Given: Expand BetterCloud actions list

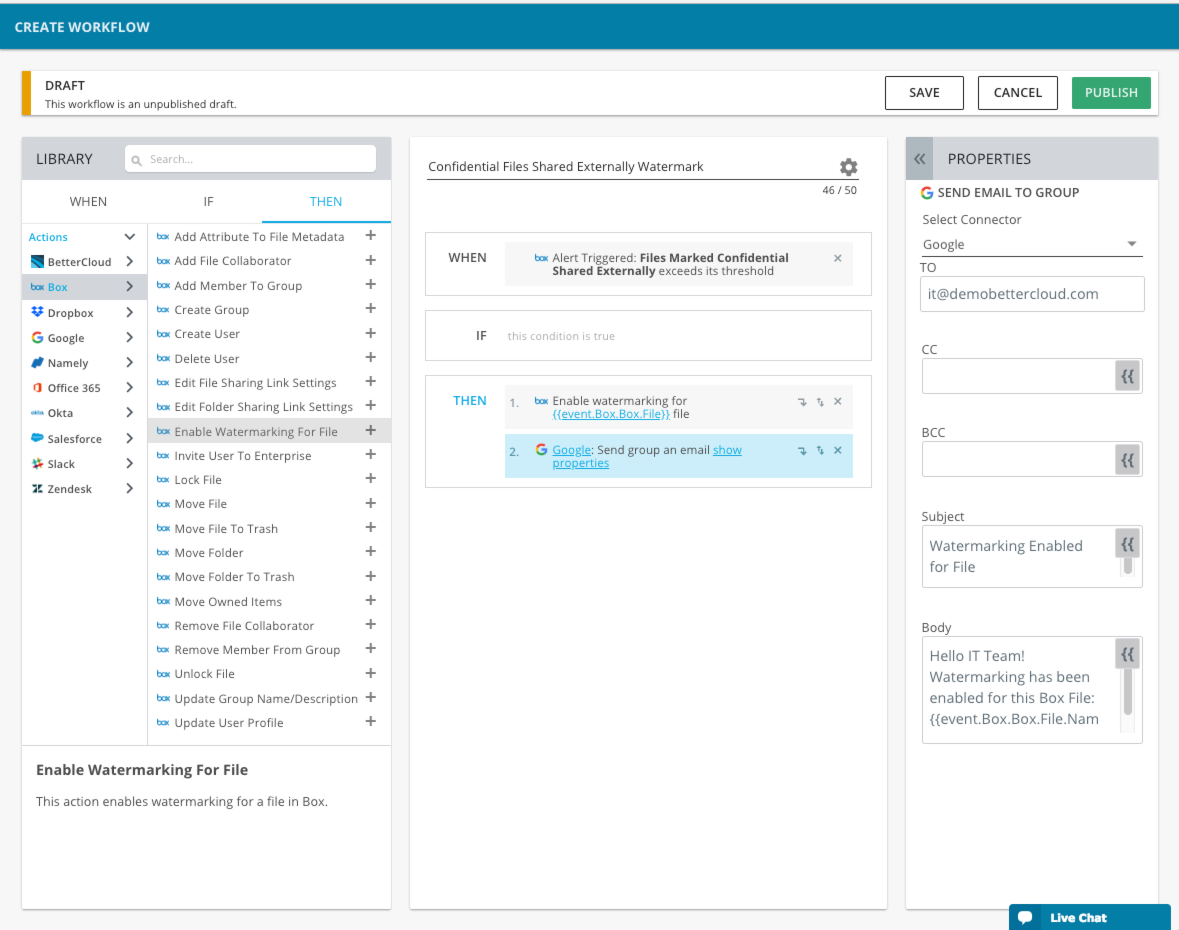Looking at the screenshot, I should pyautogui.click(x=129, y=262).
